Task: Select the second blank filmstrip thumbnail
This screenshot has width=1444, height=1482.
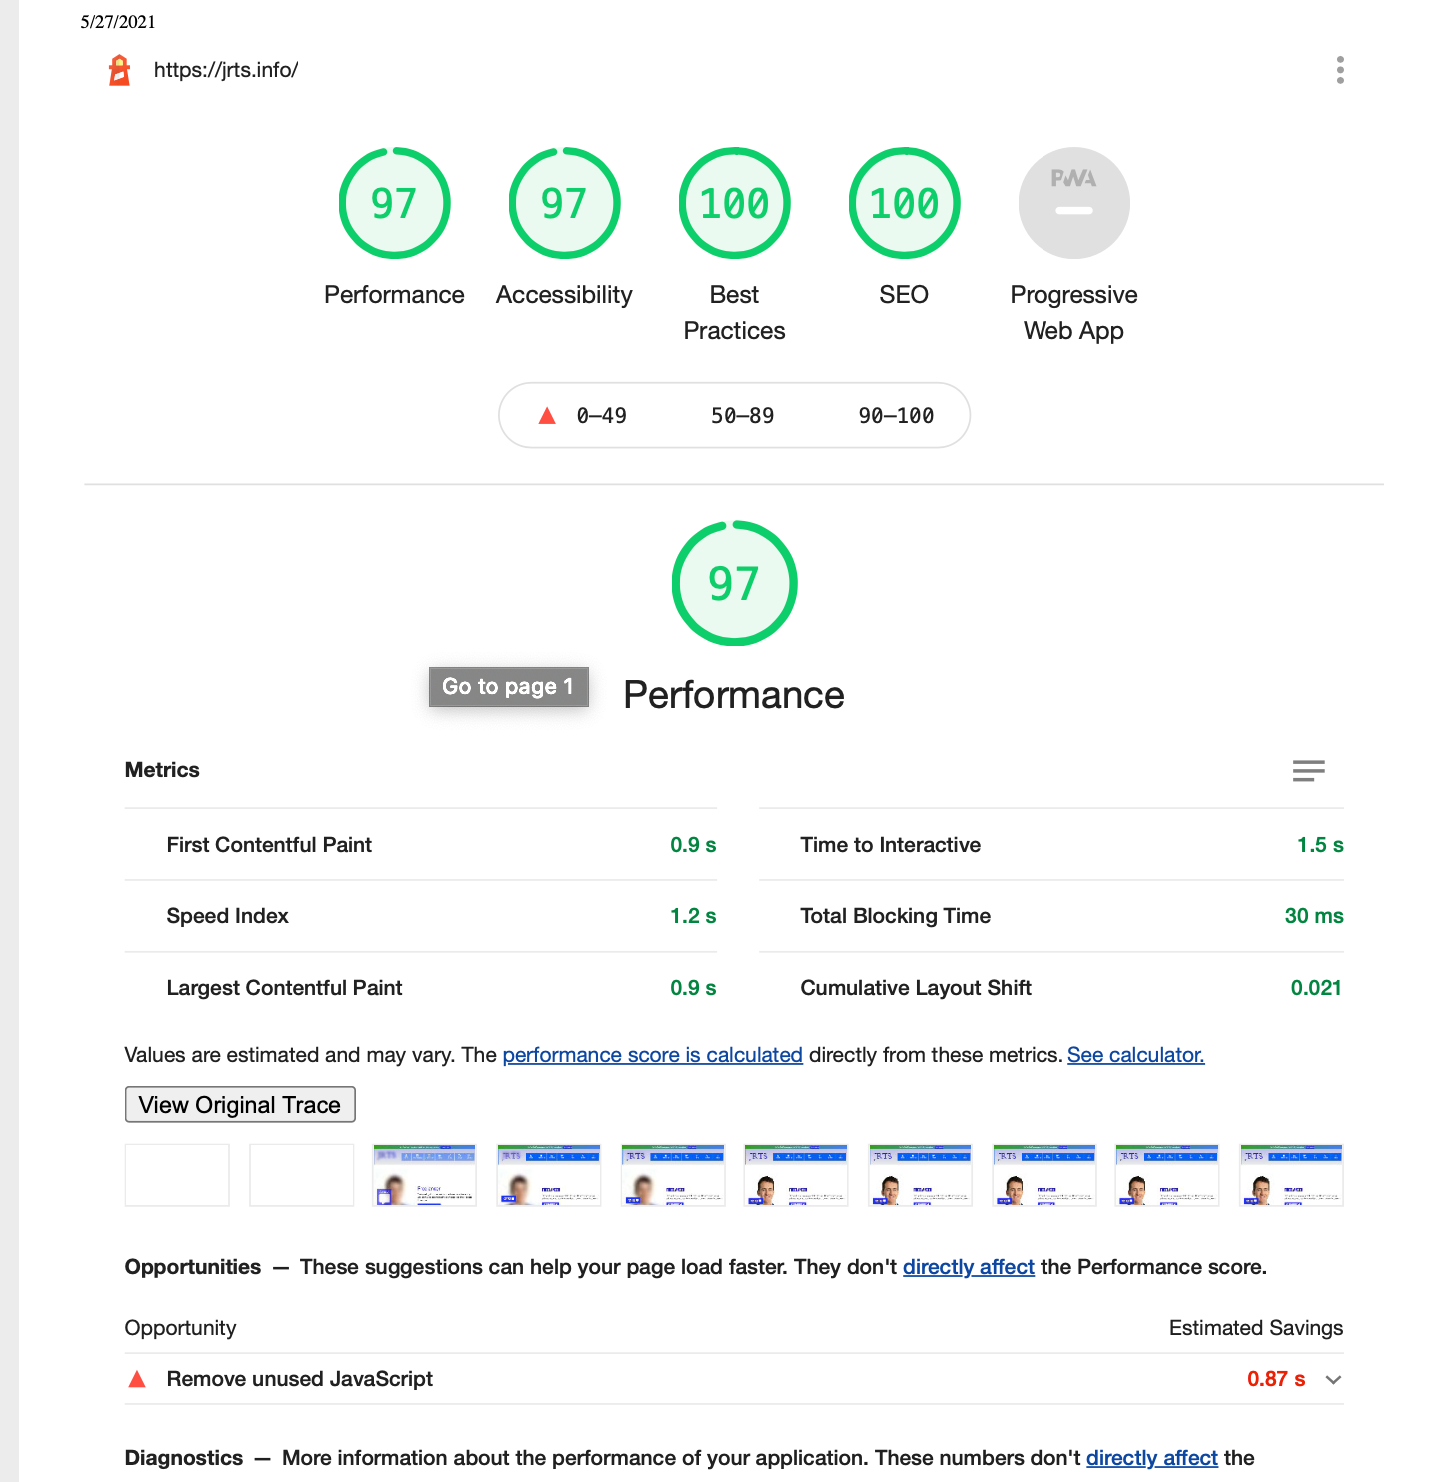Action: coord(301,1175)
